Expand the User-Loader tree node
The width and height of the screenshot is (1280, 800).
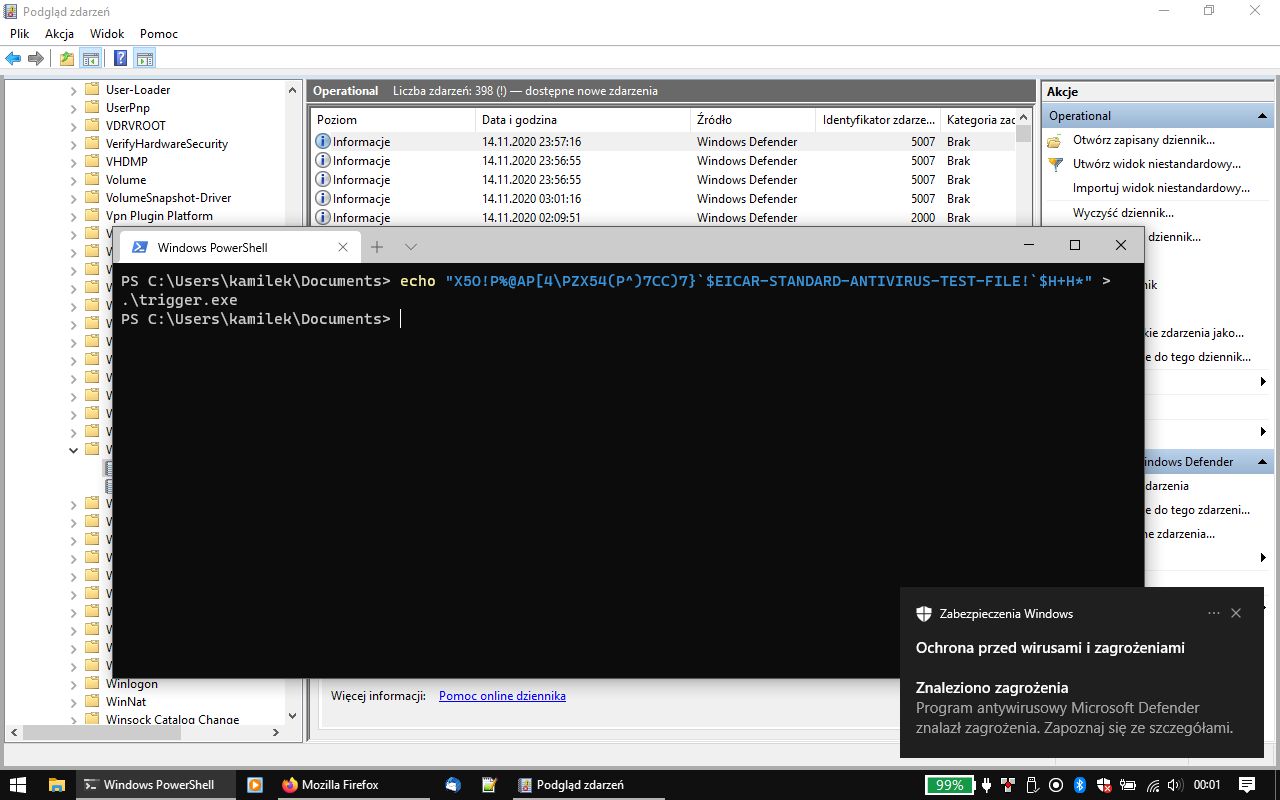point(74,90)
